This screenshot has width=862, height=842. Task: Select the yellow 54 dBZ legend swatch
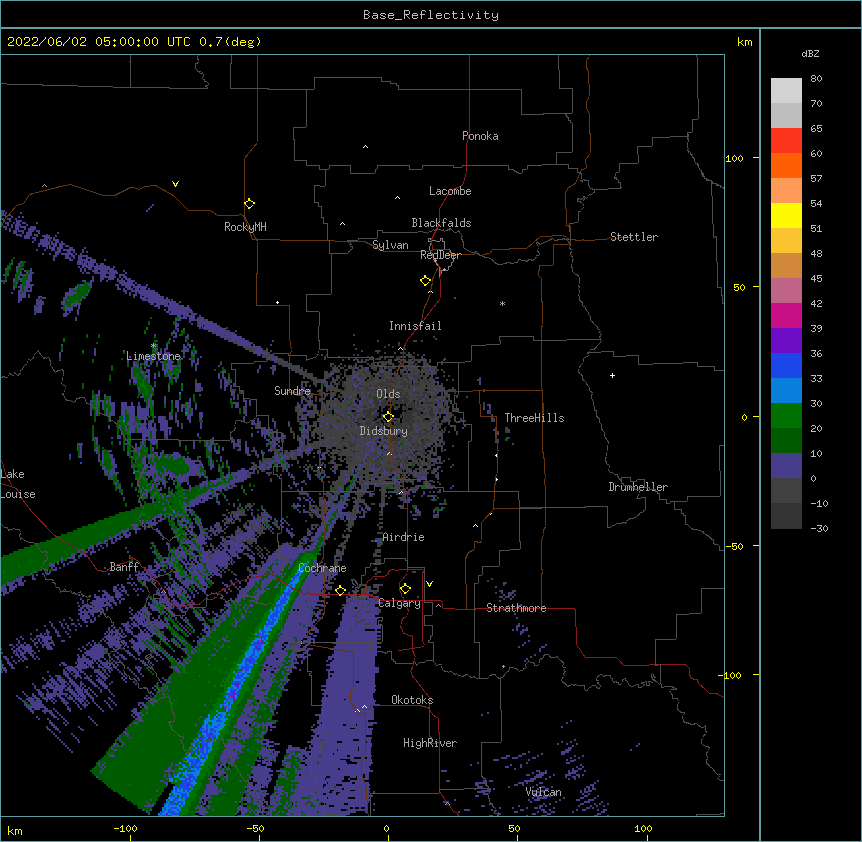point(786,215)
